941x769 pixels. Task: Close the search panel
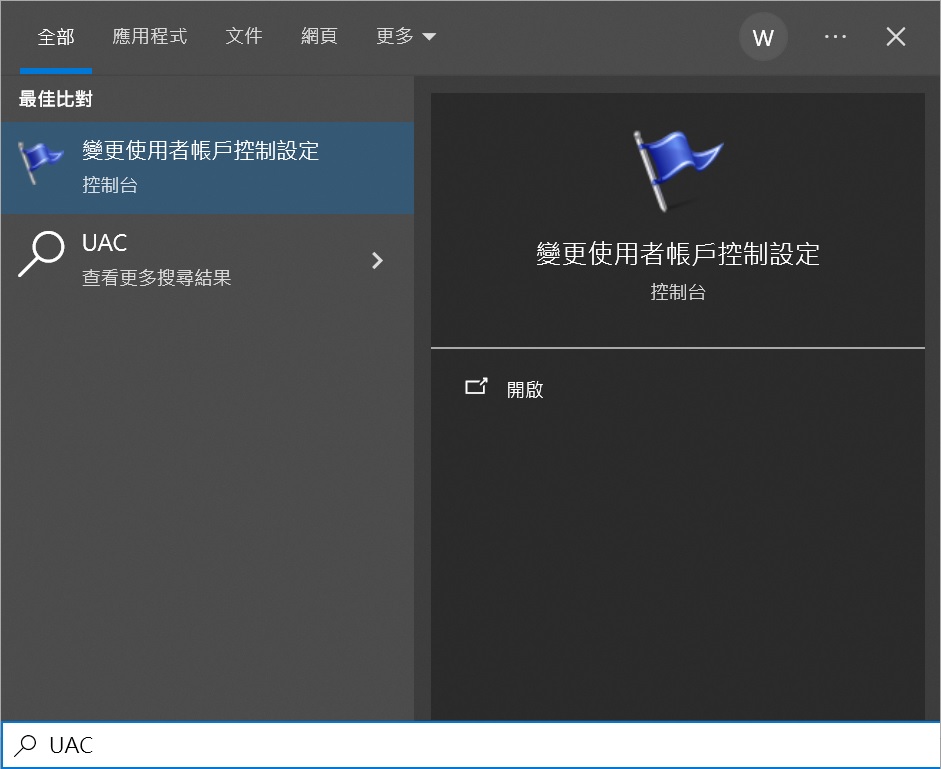tap(895, 37)
